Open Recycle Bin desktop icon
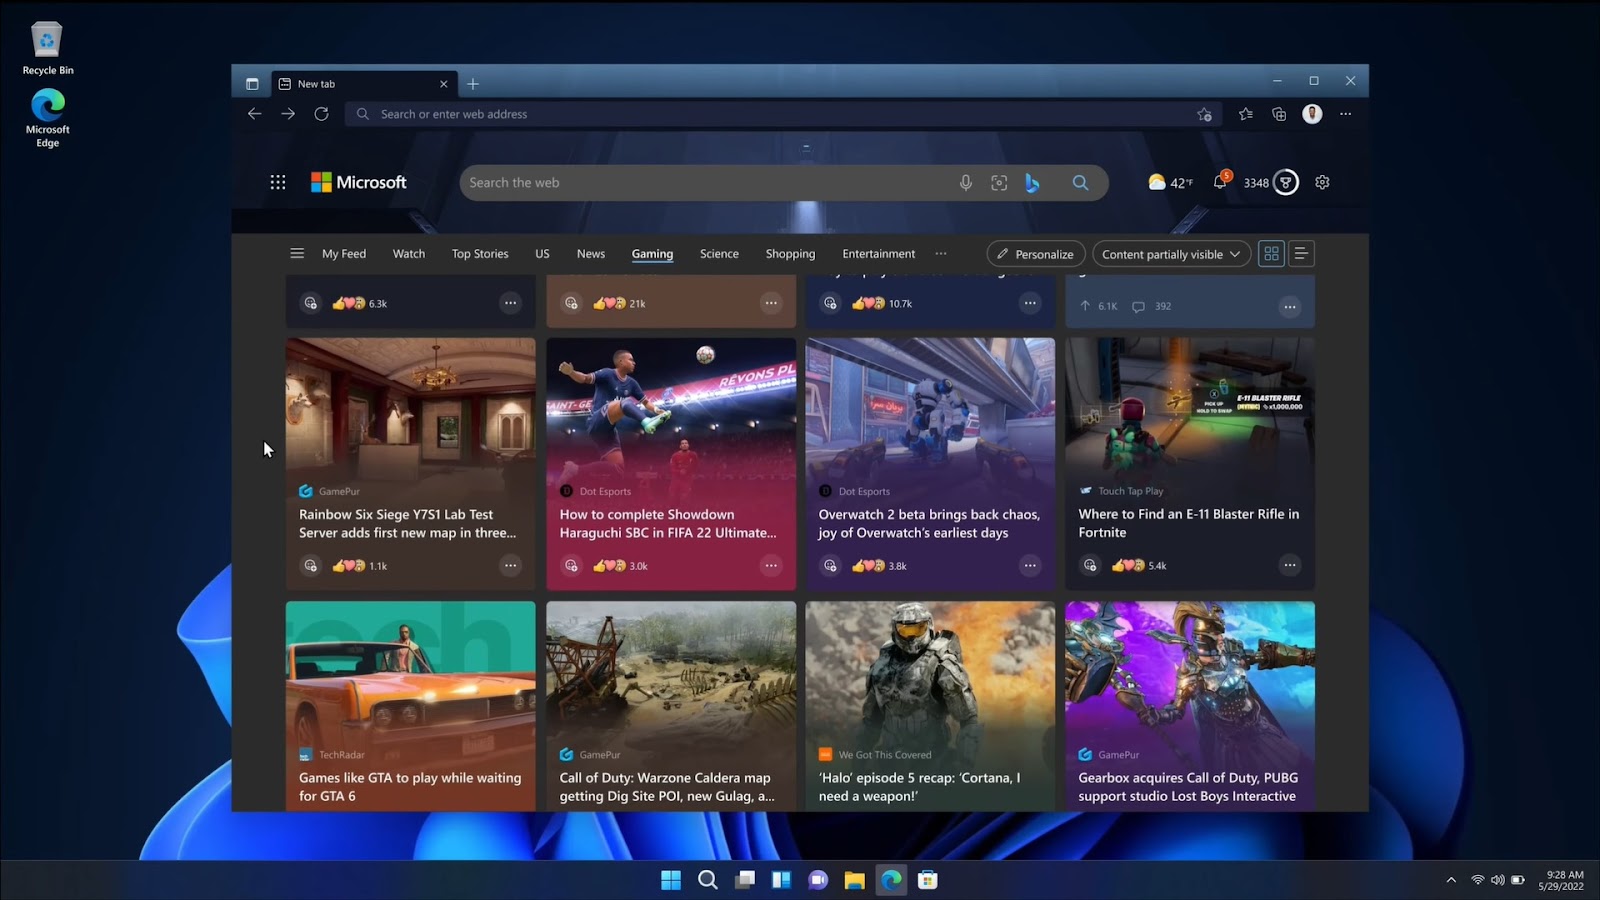This screenshot has height=900, width=1600. tap(47, 49)
